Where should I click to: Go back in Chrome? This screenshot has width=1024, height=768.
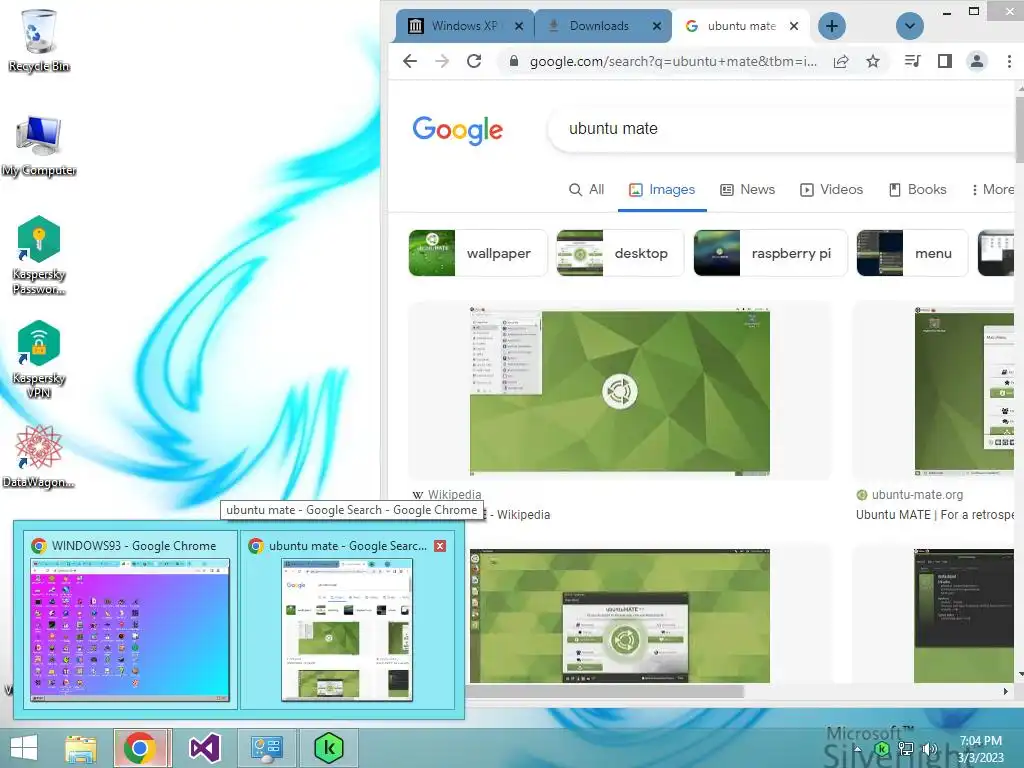pyautogui.click(x=410, y=61)
